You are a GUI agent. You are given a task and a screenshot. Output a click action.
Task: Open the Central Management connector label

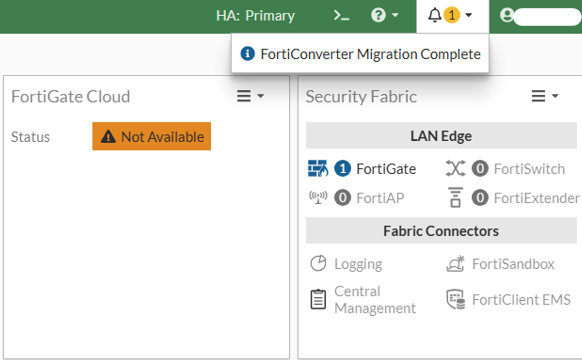(x=375, y=300)
